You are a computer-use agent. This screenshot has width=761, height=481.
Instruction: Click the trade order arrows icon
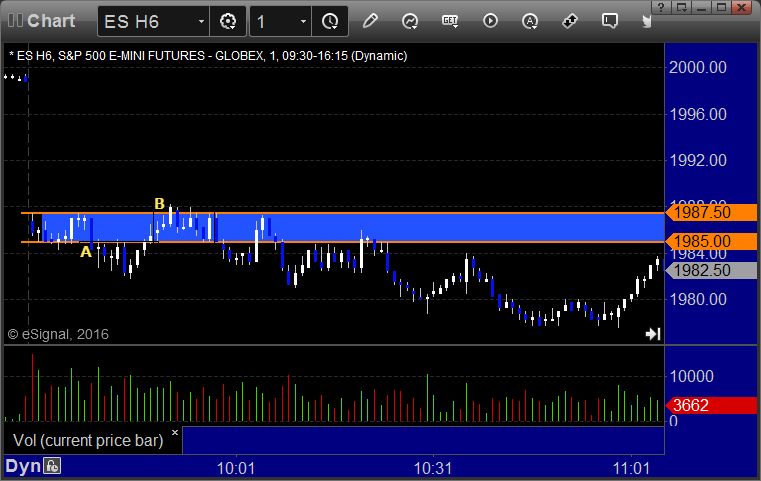(x=569, y=21)
